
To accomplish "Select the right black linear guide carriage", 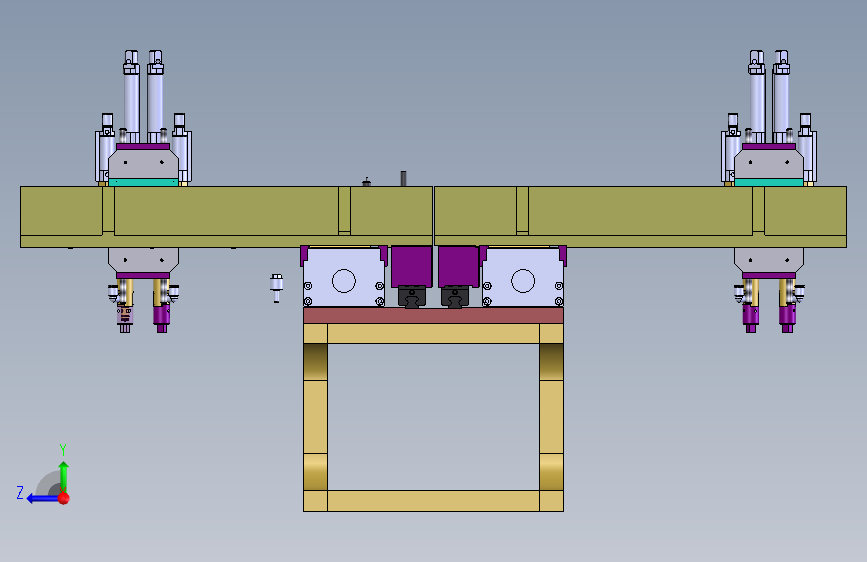I will tap(455, 297).
